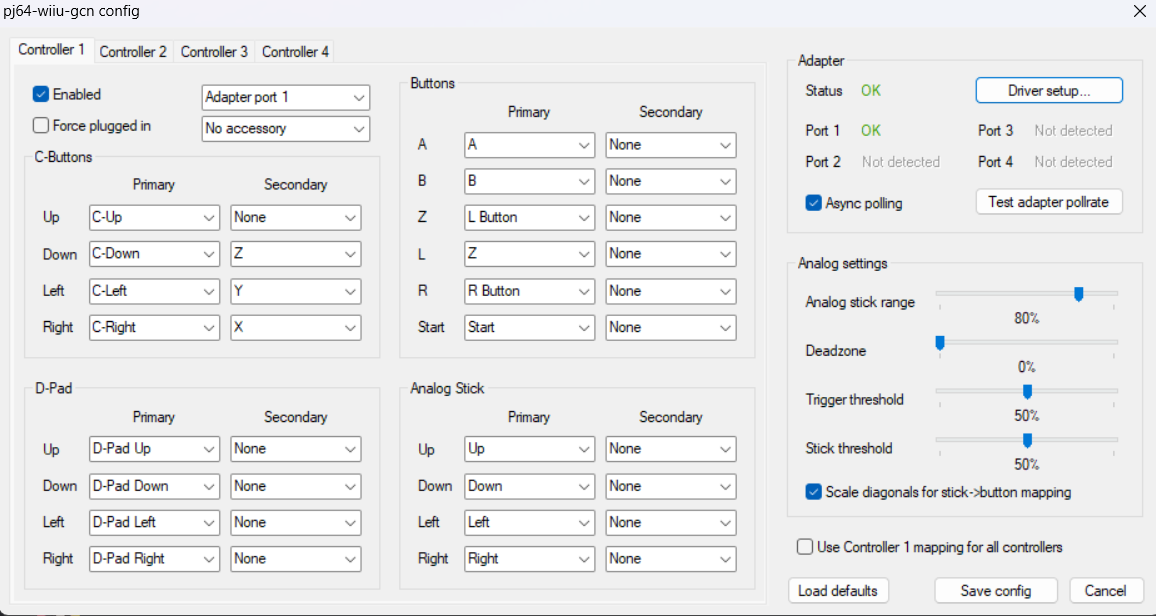Image resolution: width=1156 pixels, height=616 pixels.
Task: Open the No accessory dropdown
Action: pos(285,128)
